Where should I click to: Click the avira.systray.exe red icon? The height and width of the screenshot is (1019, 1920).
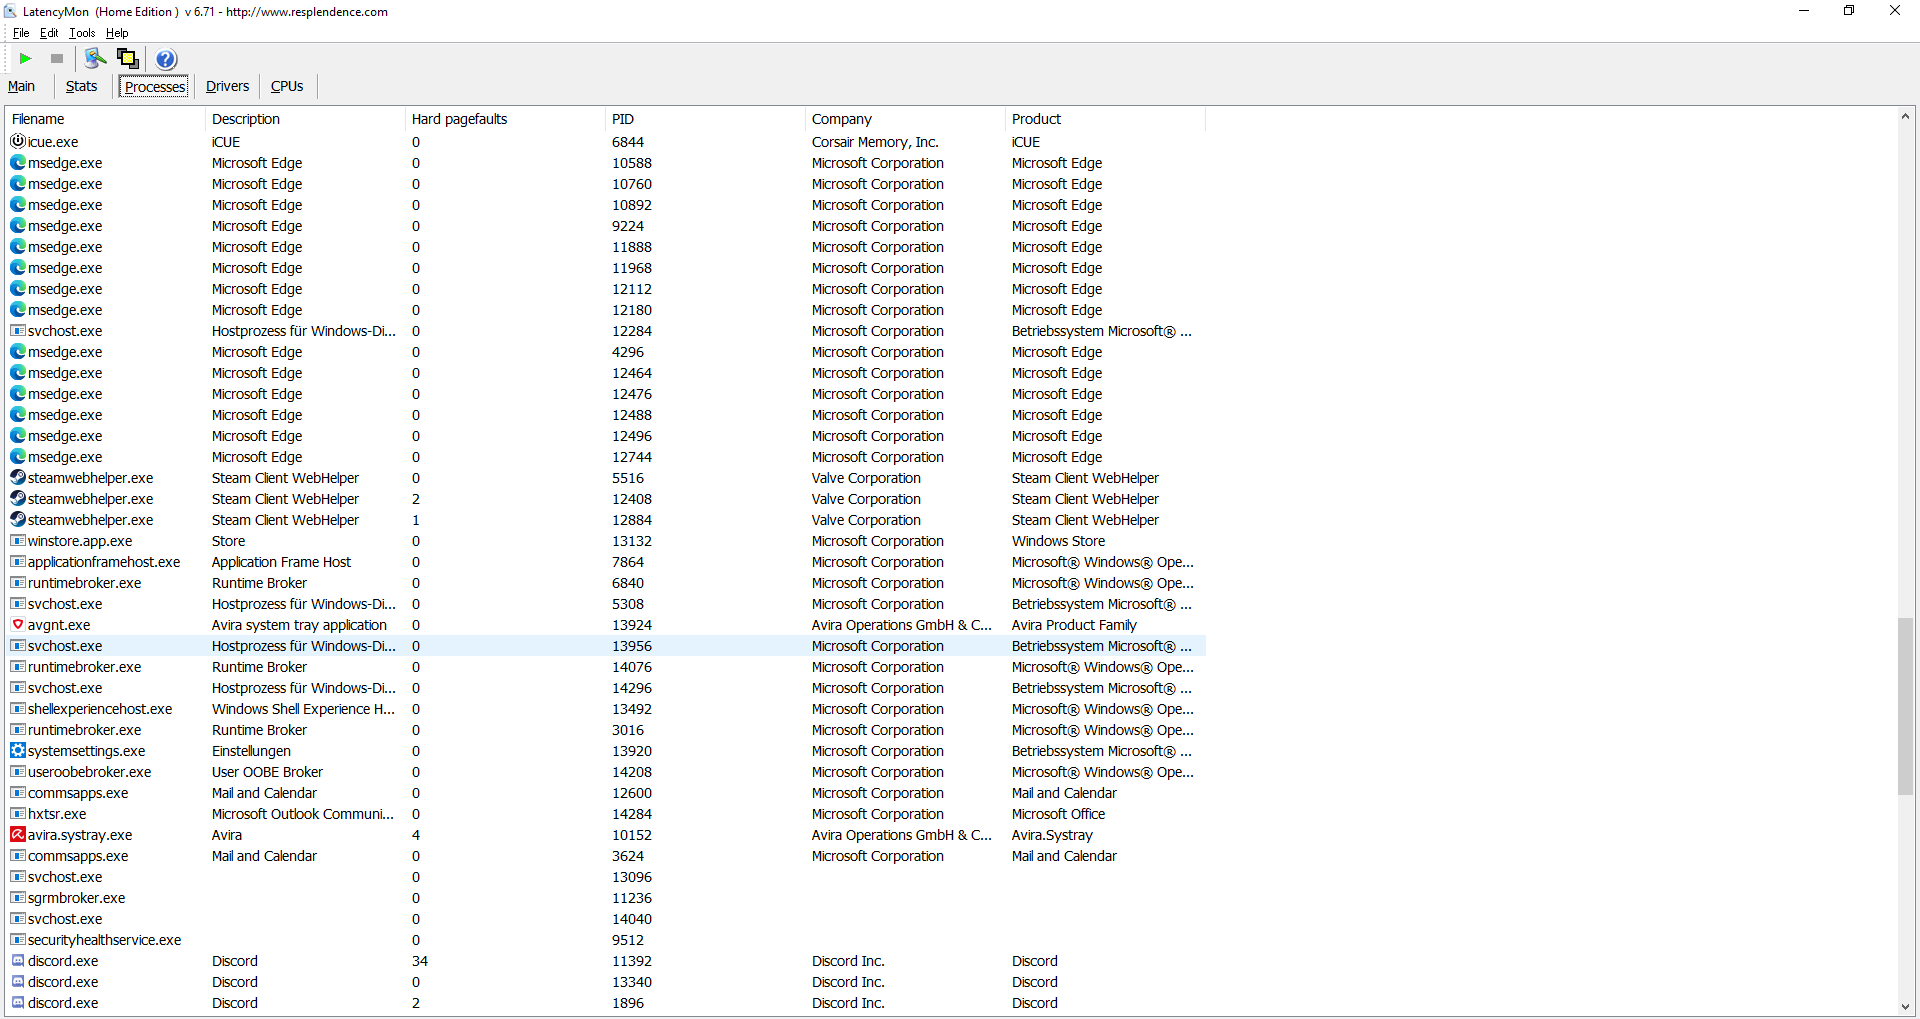[x=18, y=834]
